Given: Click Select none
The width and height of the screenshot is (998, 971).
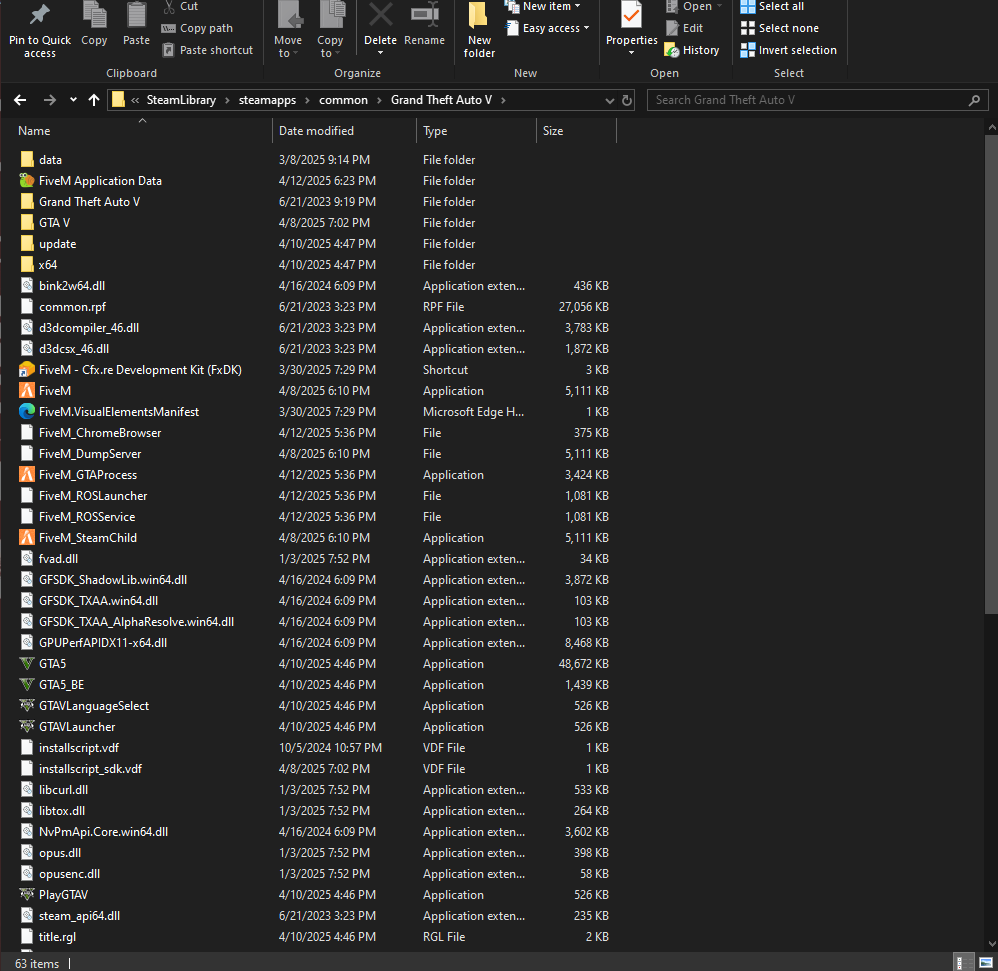Looking at the screenshot, I should click(780, 28).
